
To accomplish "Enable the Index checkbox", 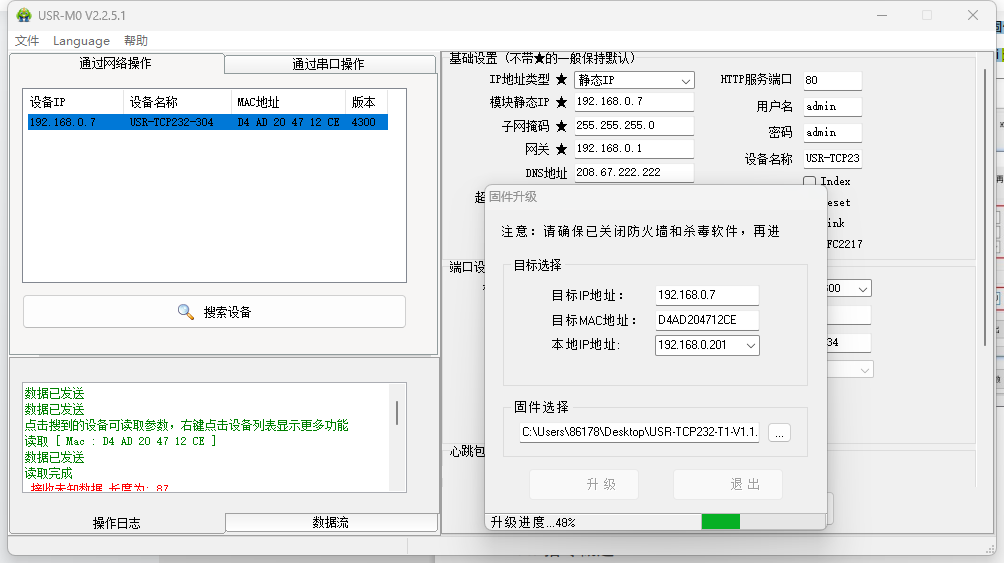I will pos(810,182).
